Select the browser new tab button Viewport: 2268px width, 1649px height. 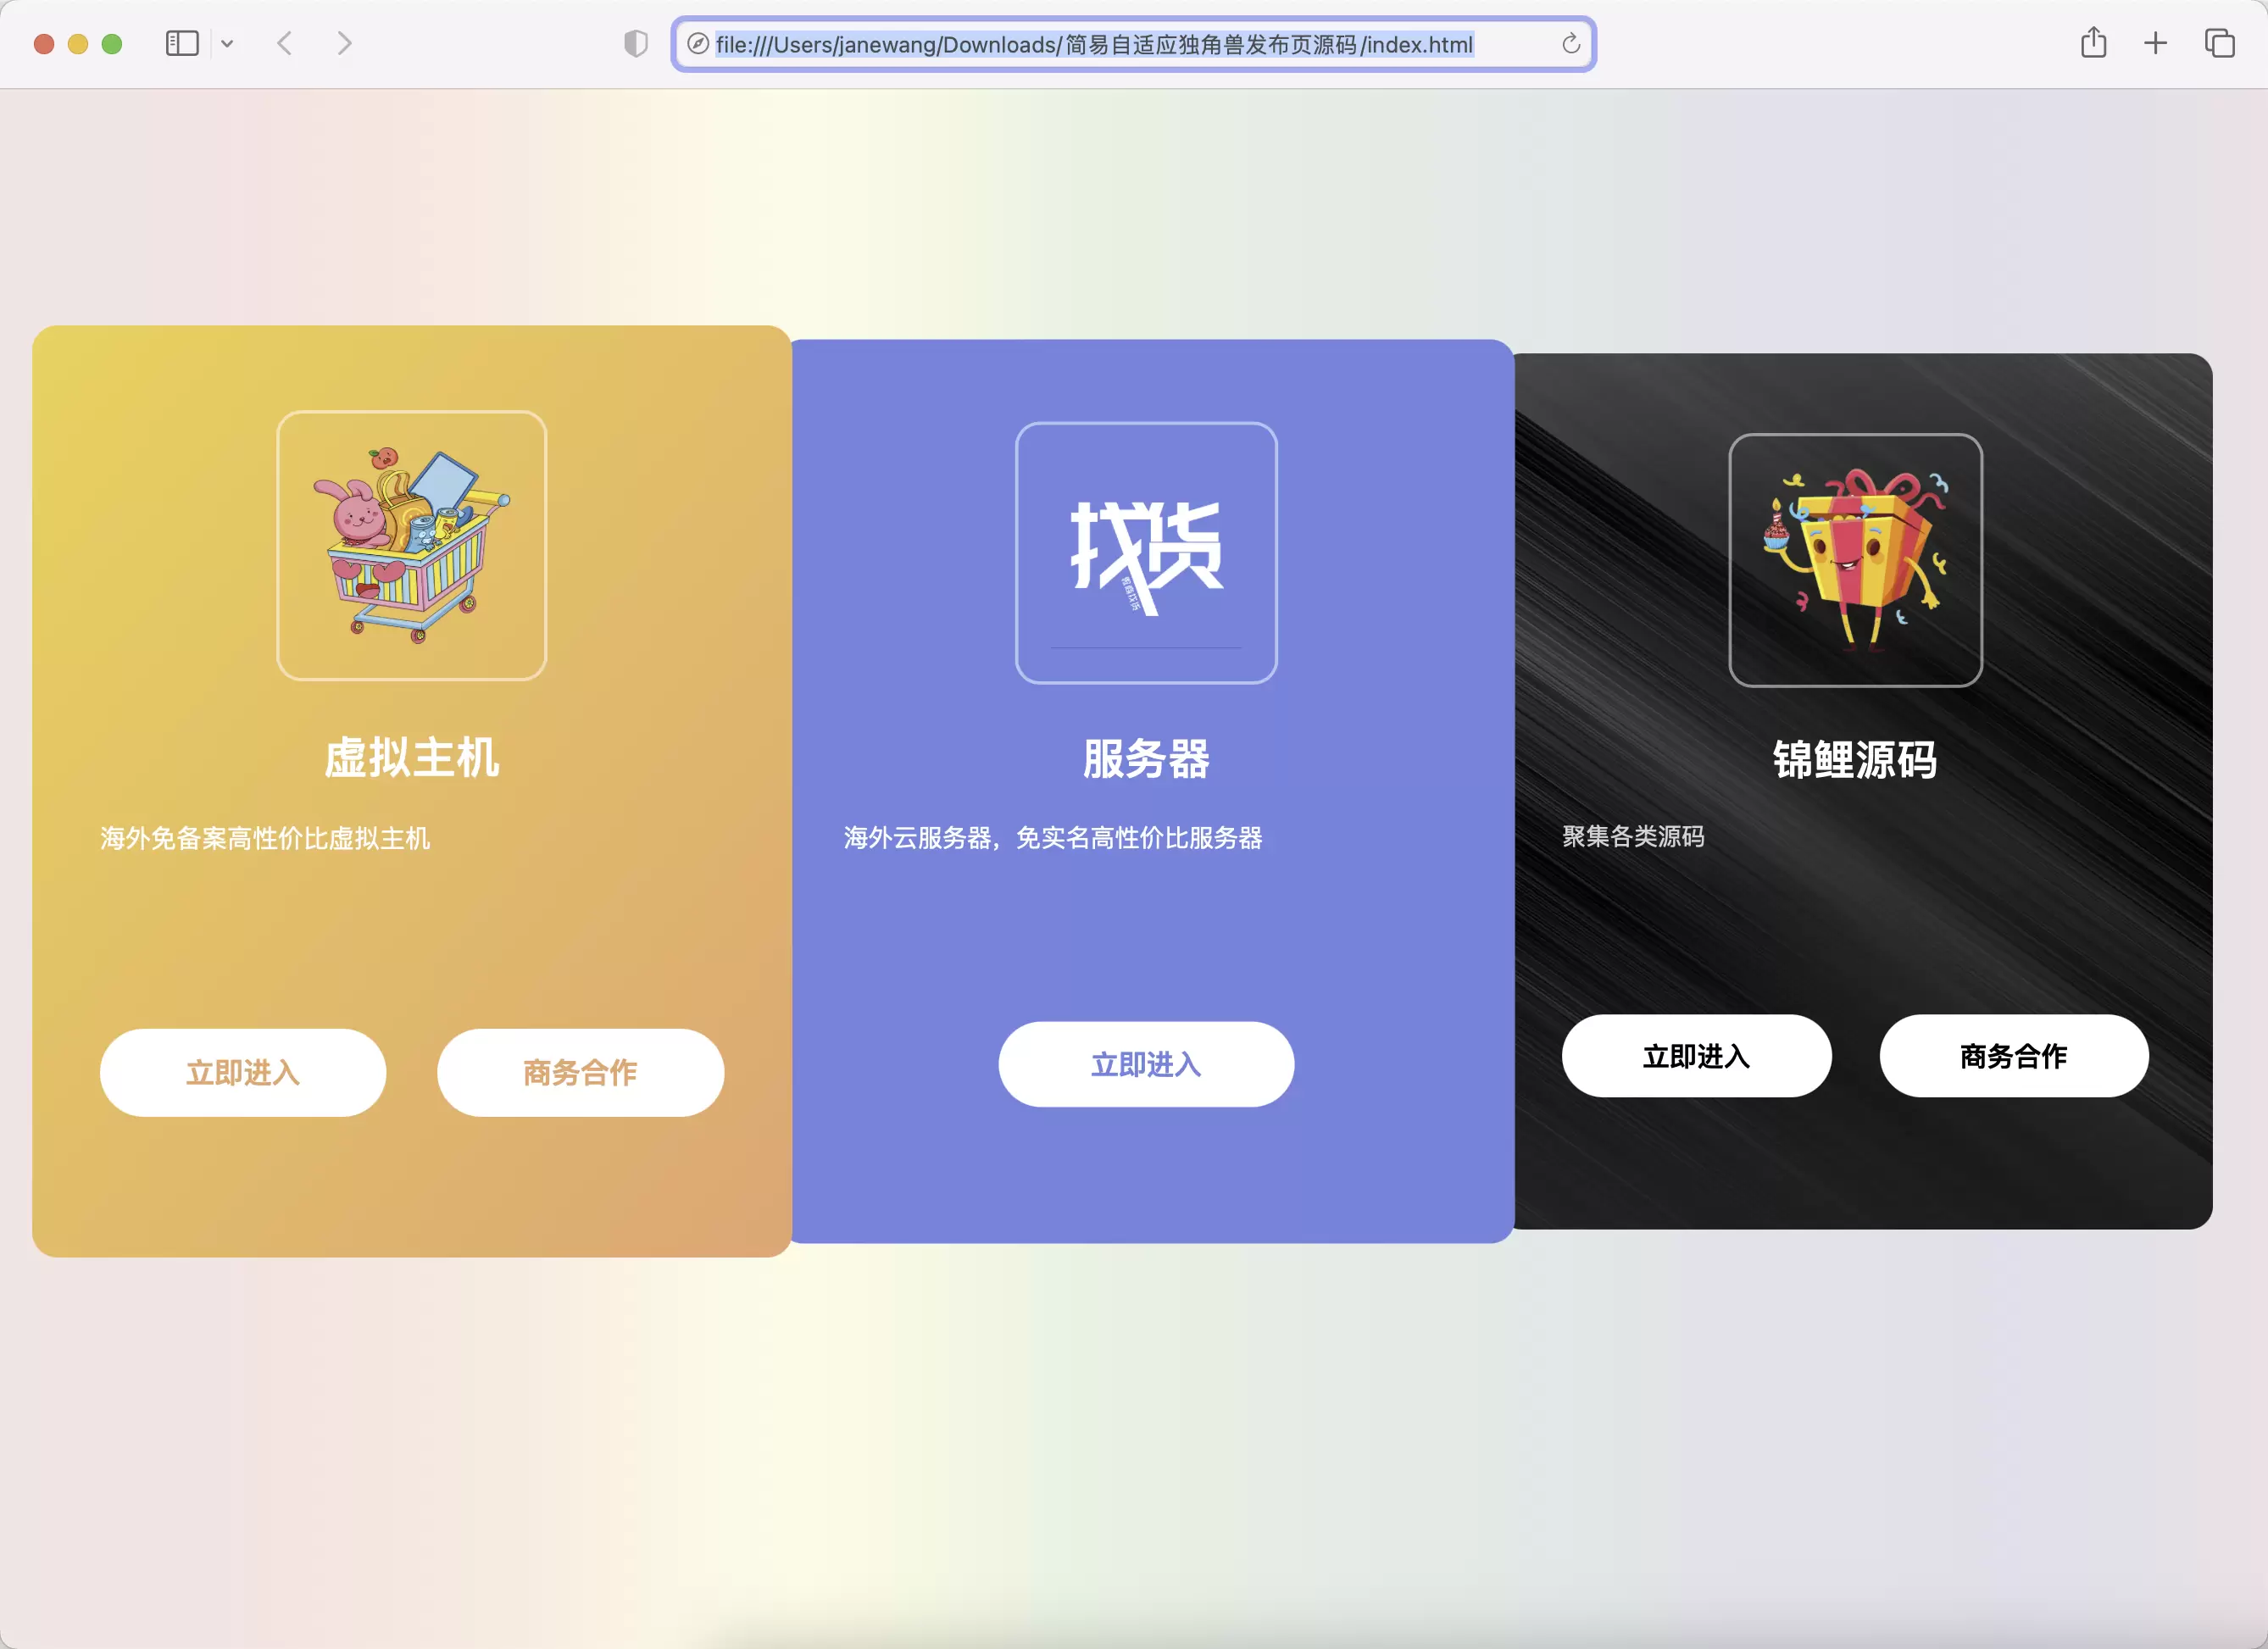click(x=2154, y=42)
